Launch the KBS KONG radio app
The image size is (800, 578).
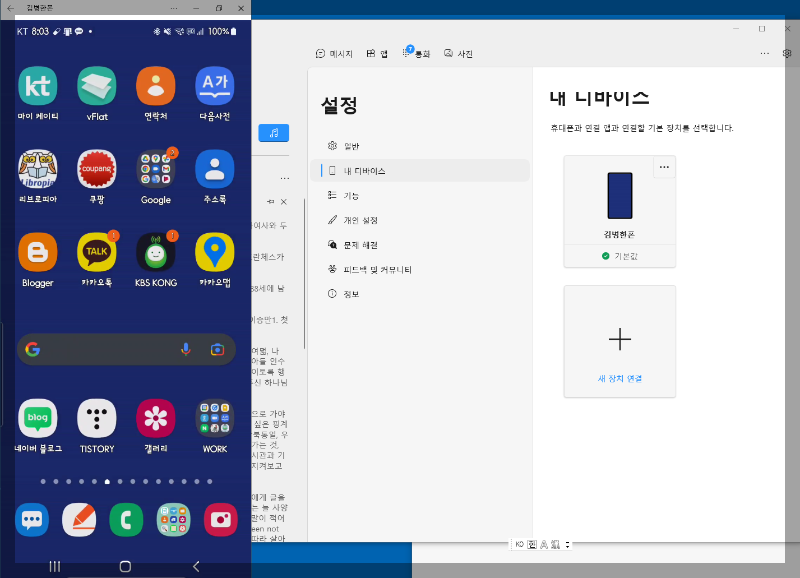pos(156,252)
